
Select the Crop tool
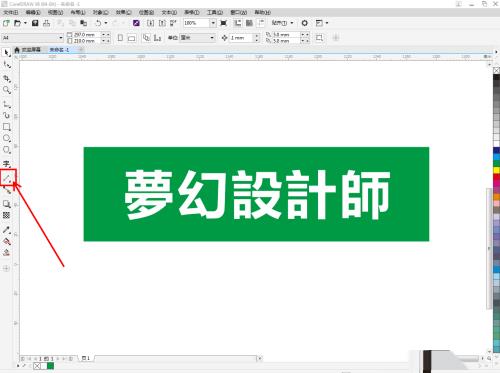7,78
